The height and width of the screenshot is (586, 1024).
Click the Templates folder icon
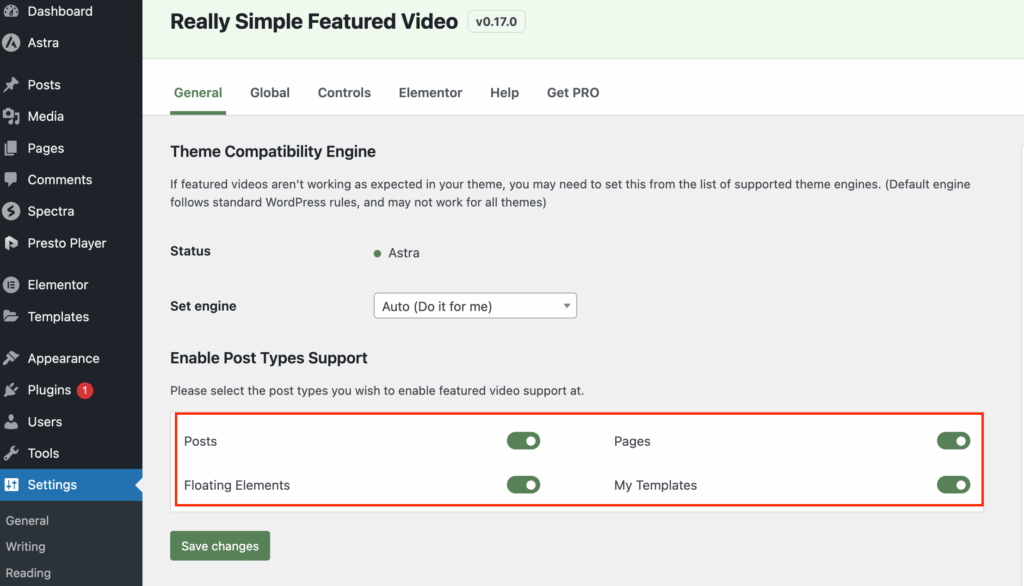[x=11, y=316]
